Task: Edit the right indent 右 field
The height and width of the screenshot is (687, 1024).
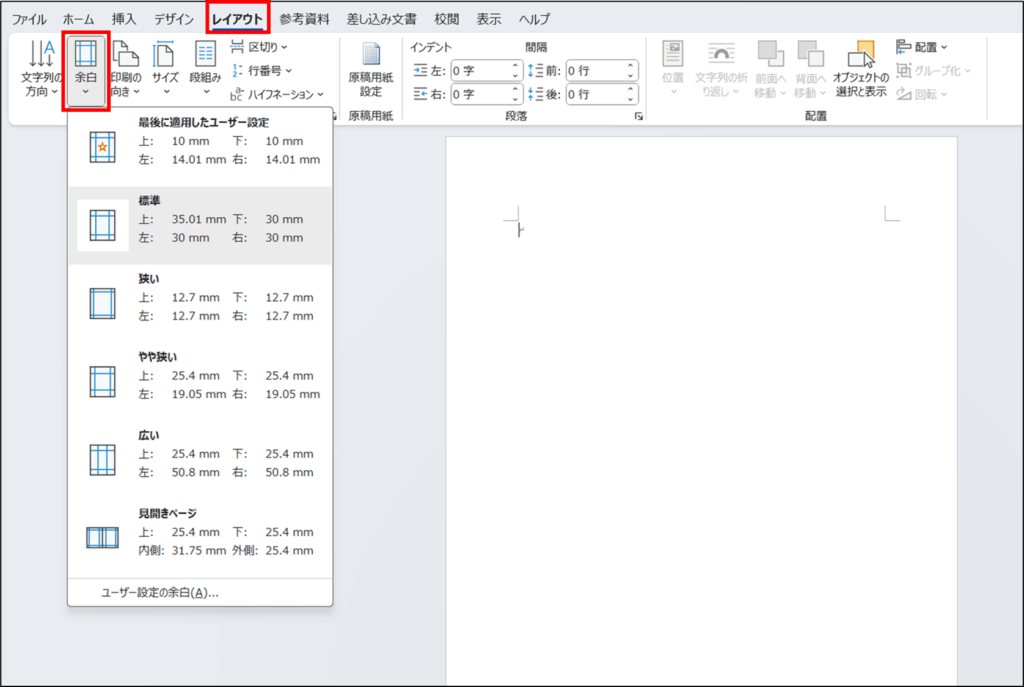Action: pos(481,95)
